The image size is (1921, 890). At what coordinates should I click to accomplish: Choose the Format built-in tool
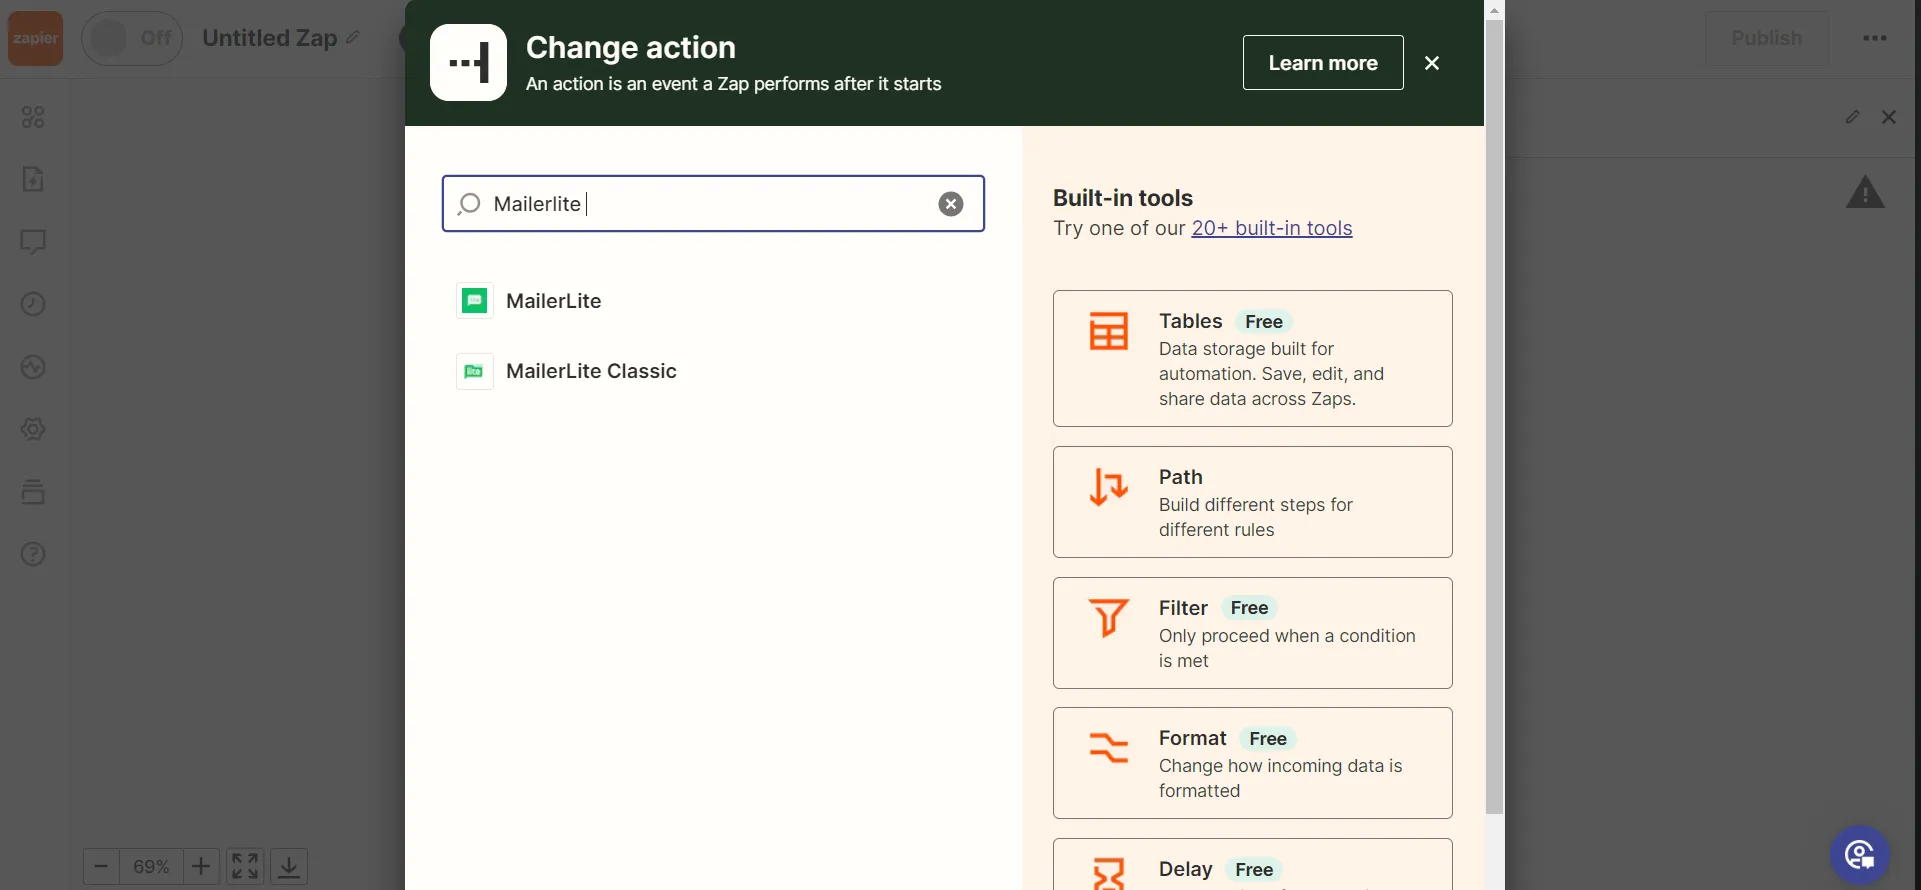point(1253,763)
